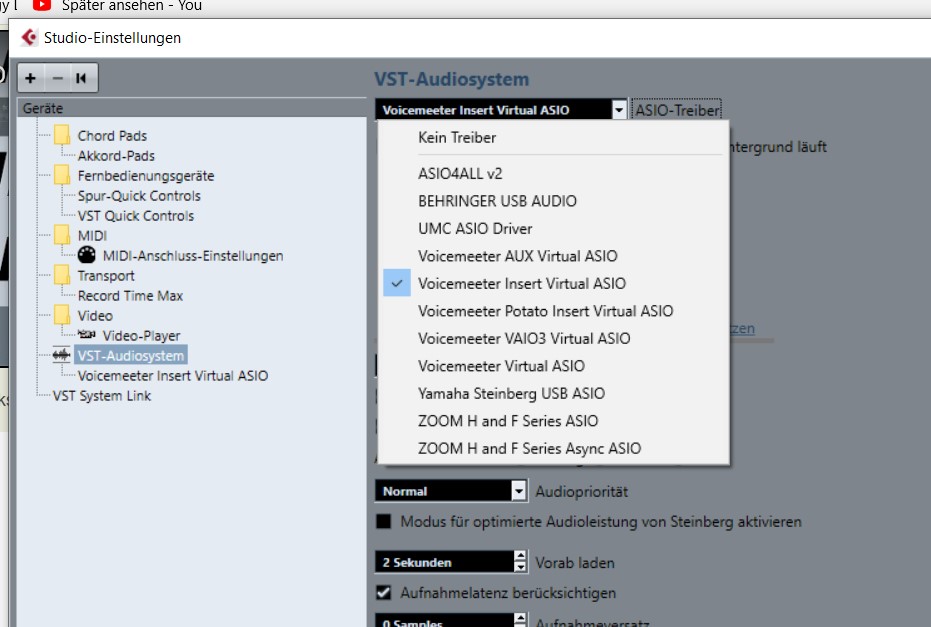Click the YouTube icon in browser tab
The height and width of the screenshot is (627, 931).
click(41, 5)
